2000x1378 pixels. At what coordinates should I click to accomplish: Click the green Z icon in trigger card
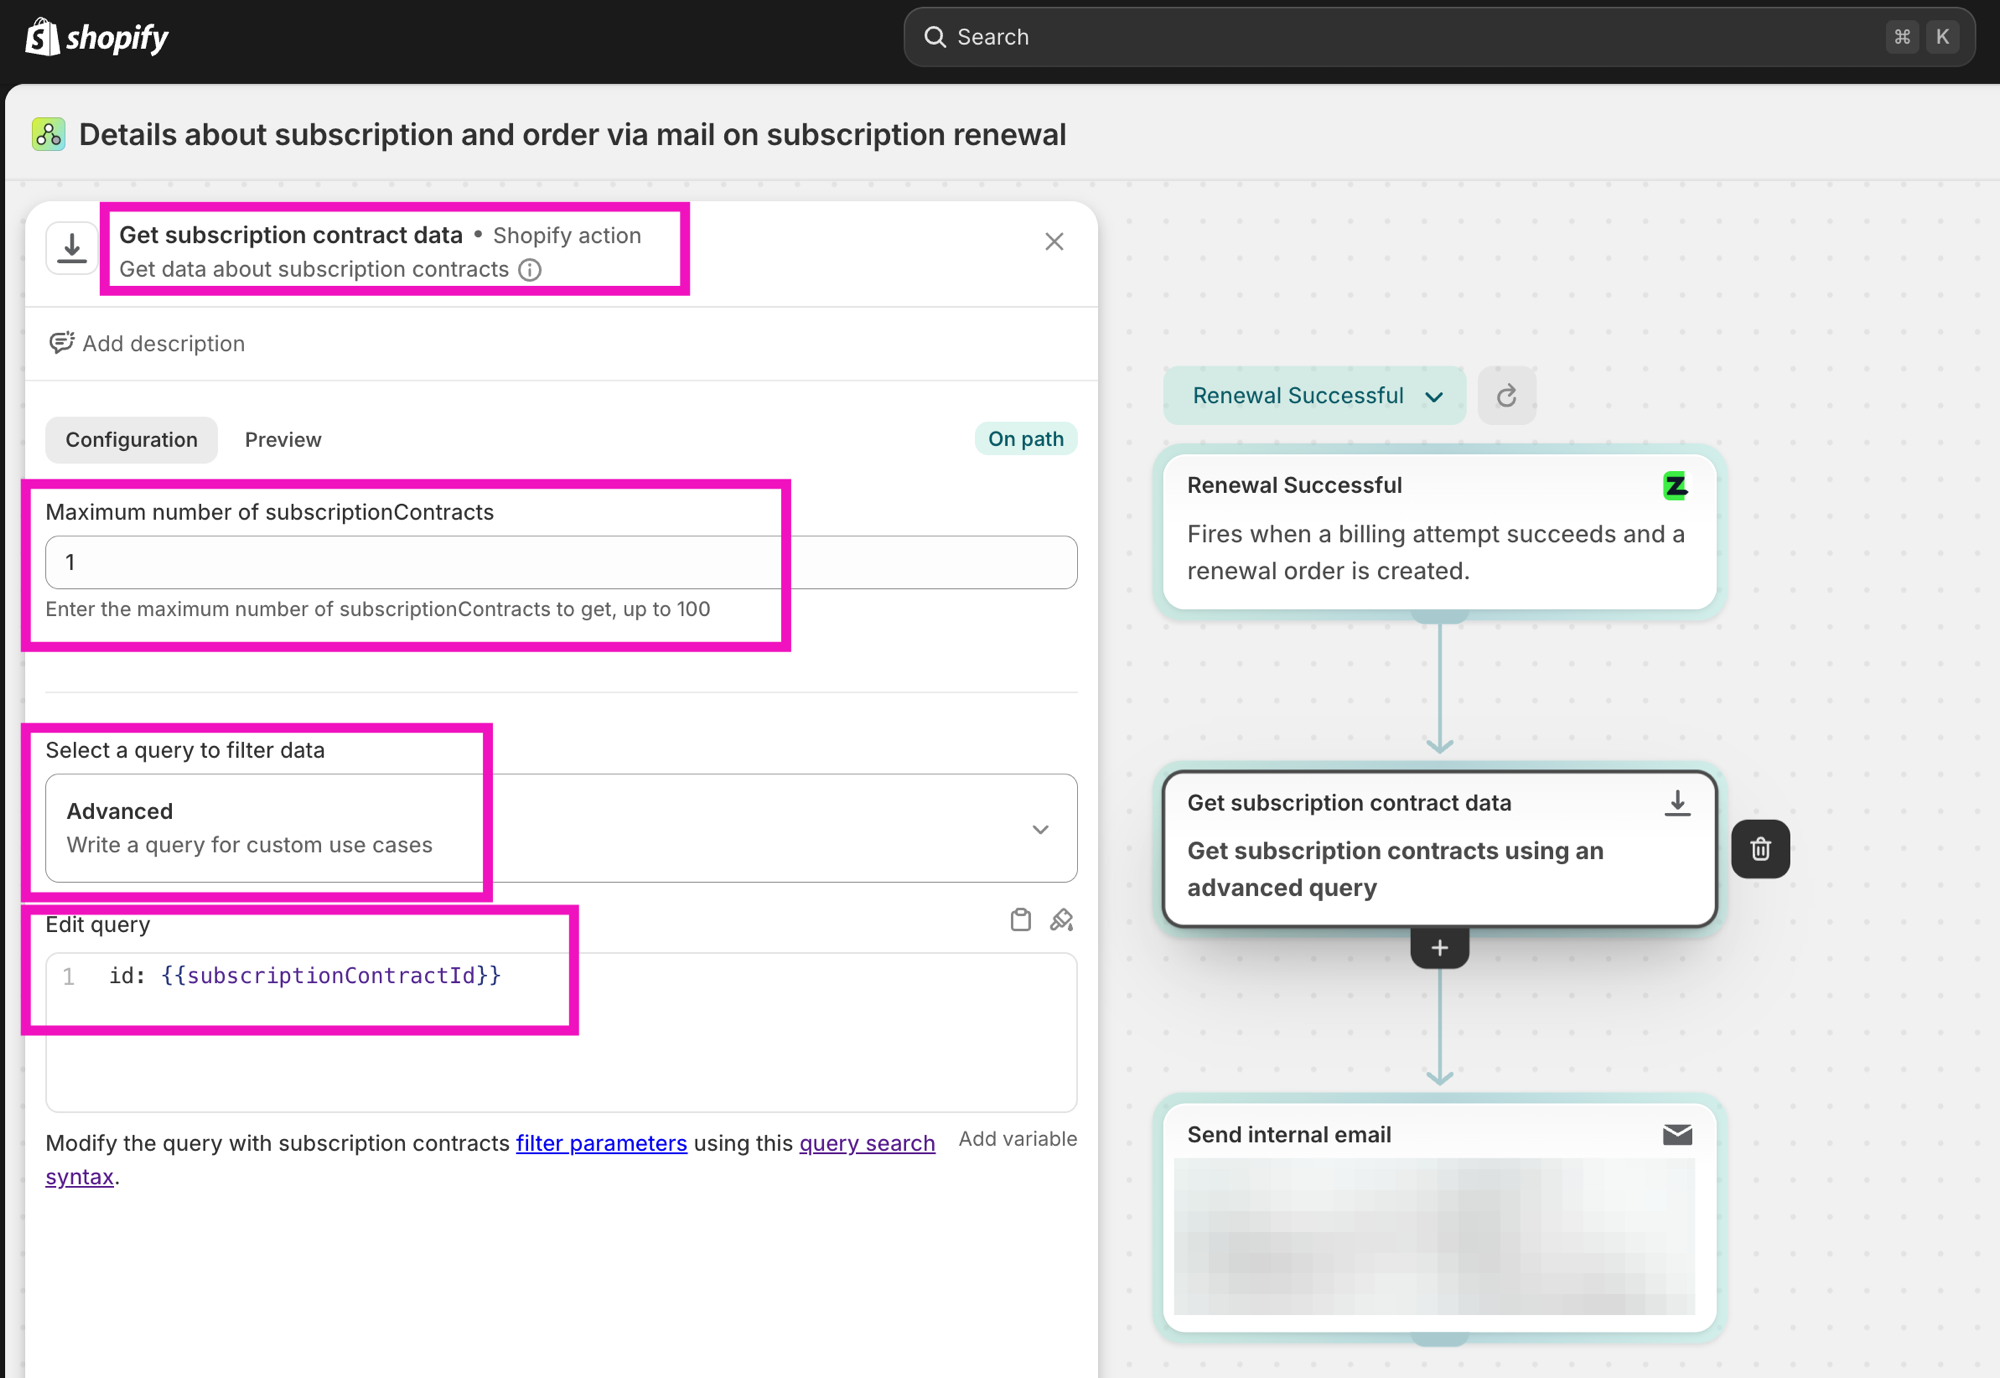click(1675, 486)
